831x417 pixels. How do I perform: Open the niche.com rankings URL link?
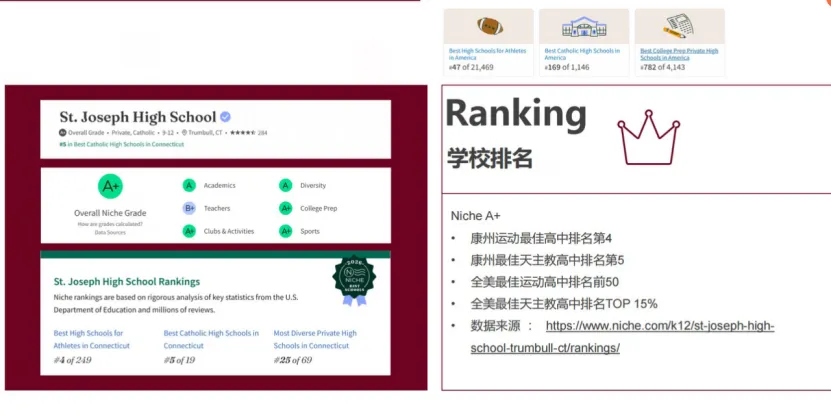623,337
